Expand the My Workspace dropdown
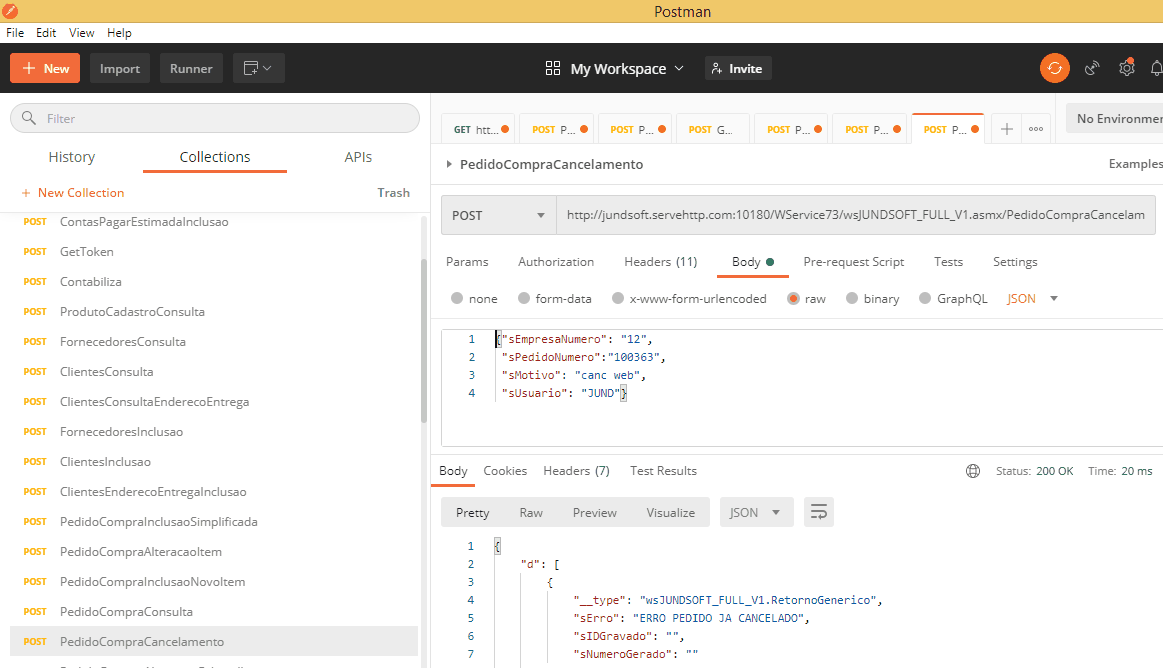 [615, 68]
